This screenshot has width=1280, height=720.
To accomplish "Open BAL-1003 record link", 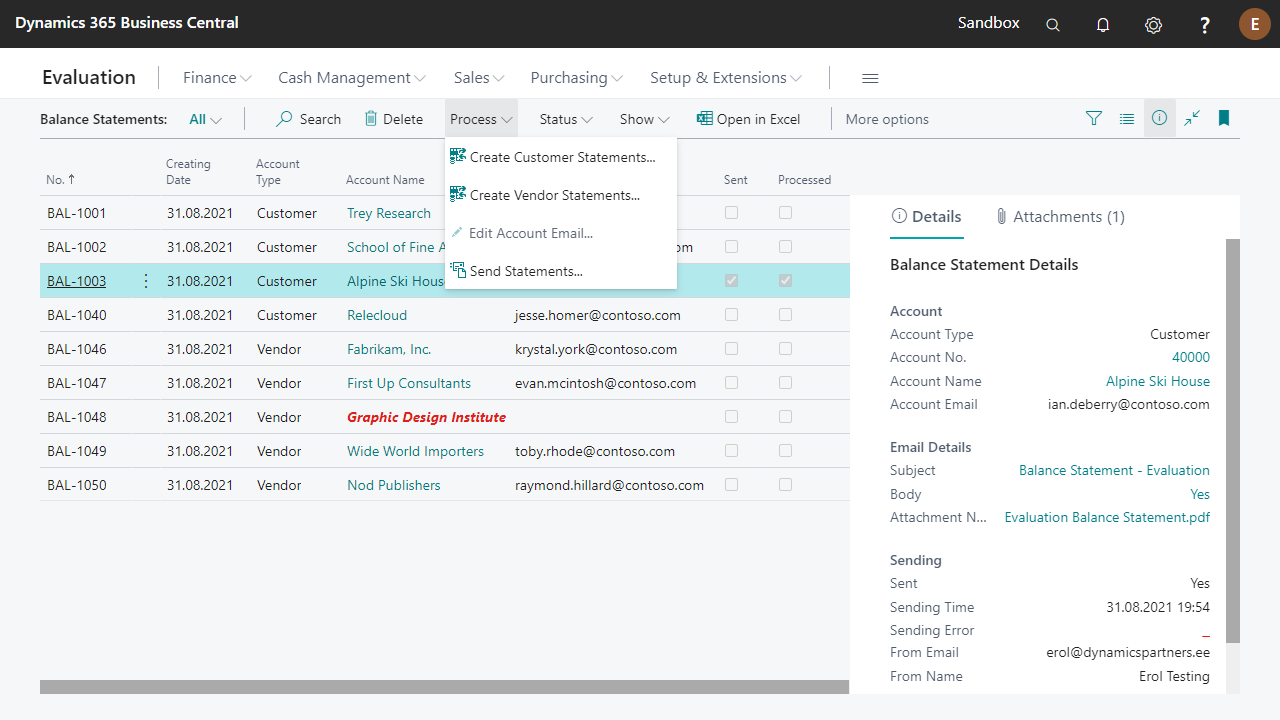I will (76, 281).
